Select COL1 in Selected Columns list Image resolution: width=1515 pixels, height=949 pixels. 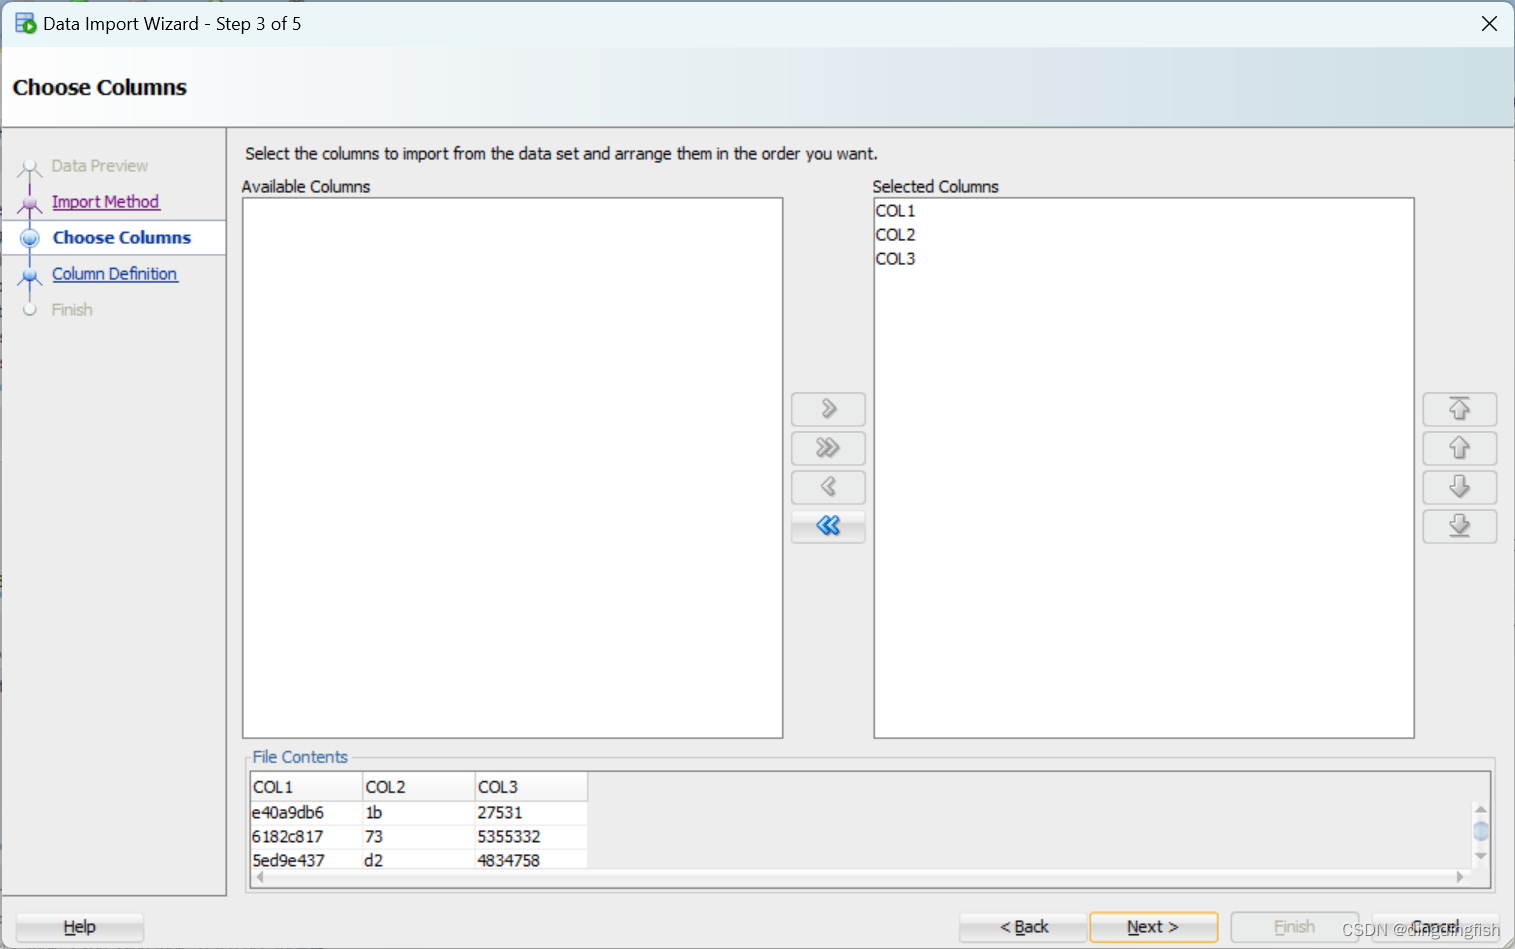pyautogui.click(x=894, y=210)
